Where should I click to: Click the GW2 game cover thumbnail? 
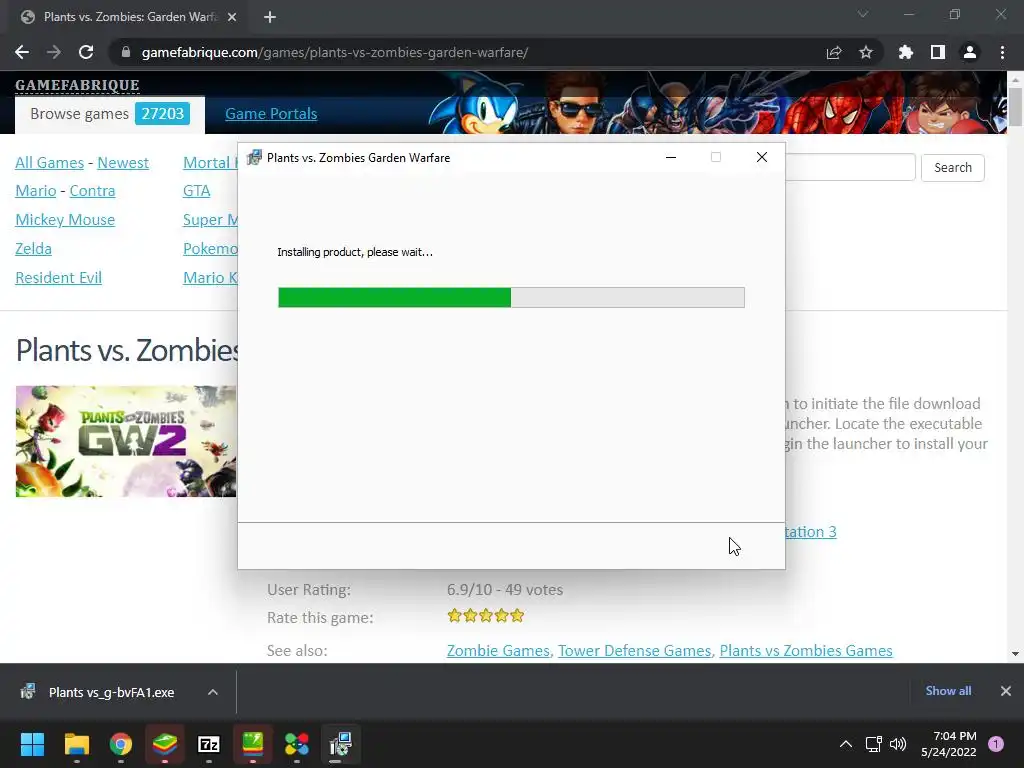126,441
